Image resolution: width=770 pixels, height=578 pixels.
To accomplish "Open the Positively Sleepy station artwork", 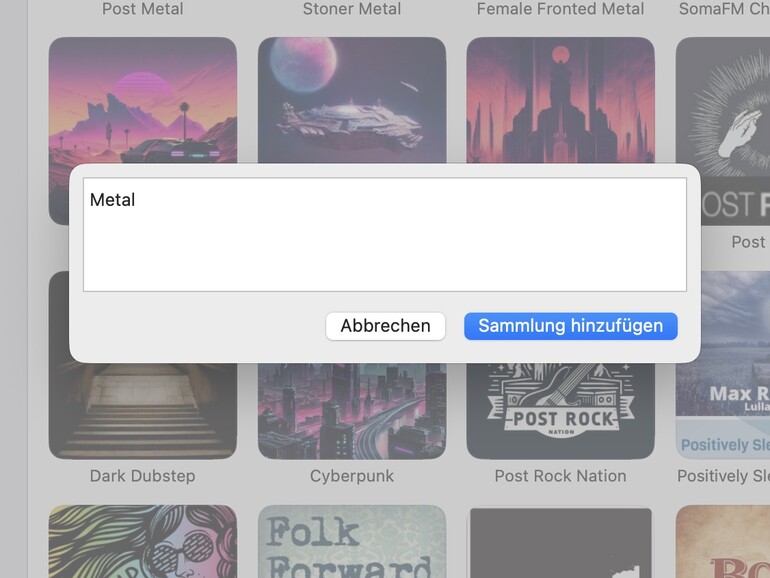I will pos(723,365).
